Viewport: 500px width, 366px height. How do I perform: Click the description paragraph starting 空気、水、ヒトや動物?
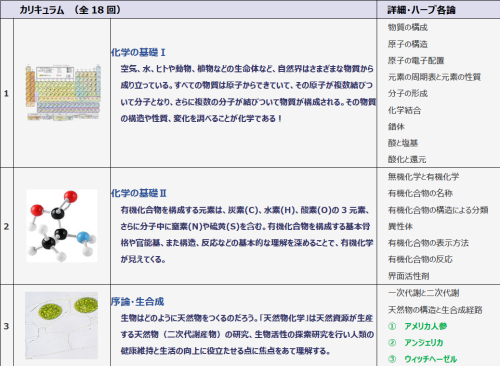(x=248, y=94)
